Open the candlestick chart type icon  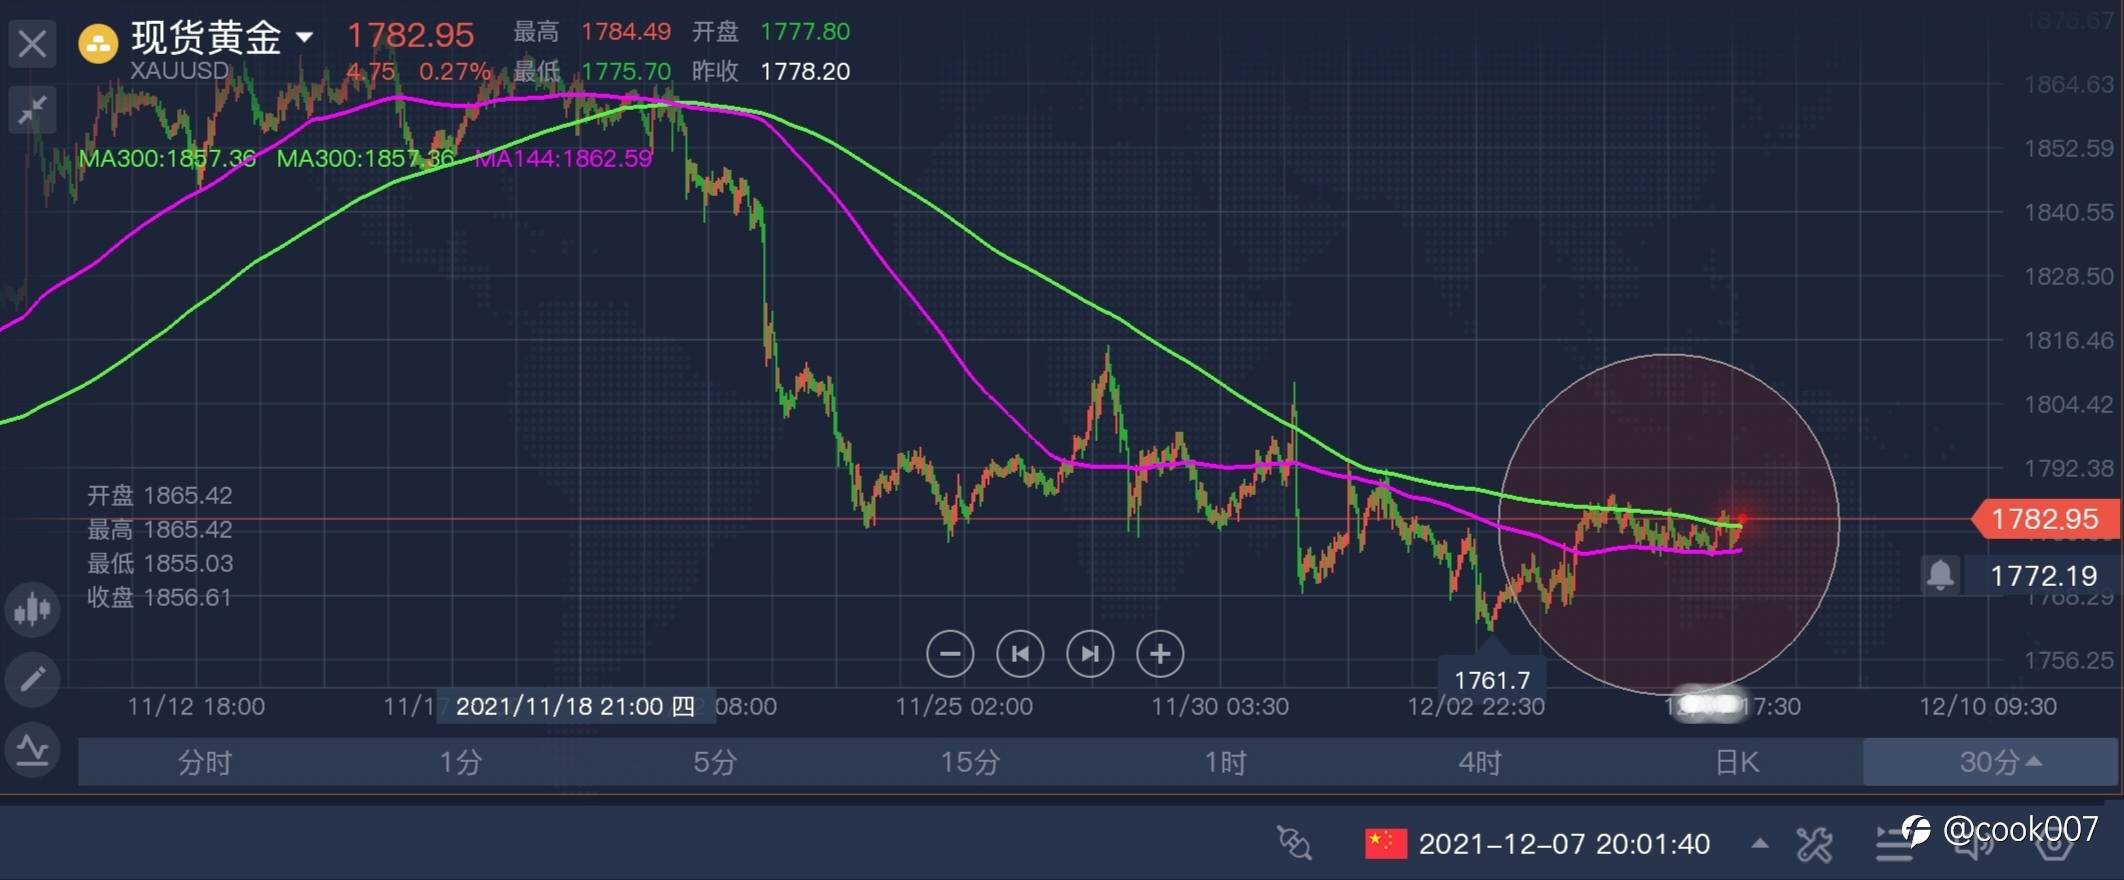[x=32, y=608]
